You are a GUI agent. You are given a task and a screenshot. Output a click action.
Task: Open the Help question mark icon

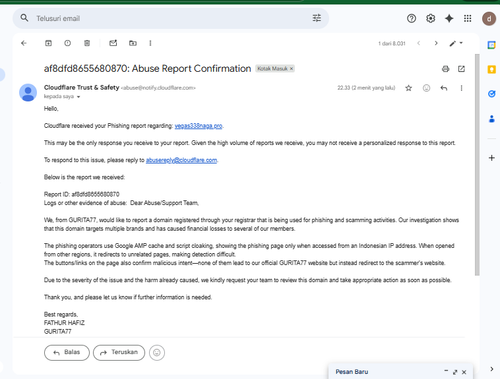tap(411, 18)
